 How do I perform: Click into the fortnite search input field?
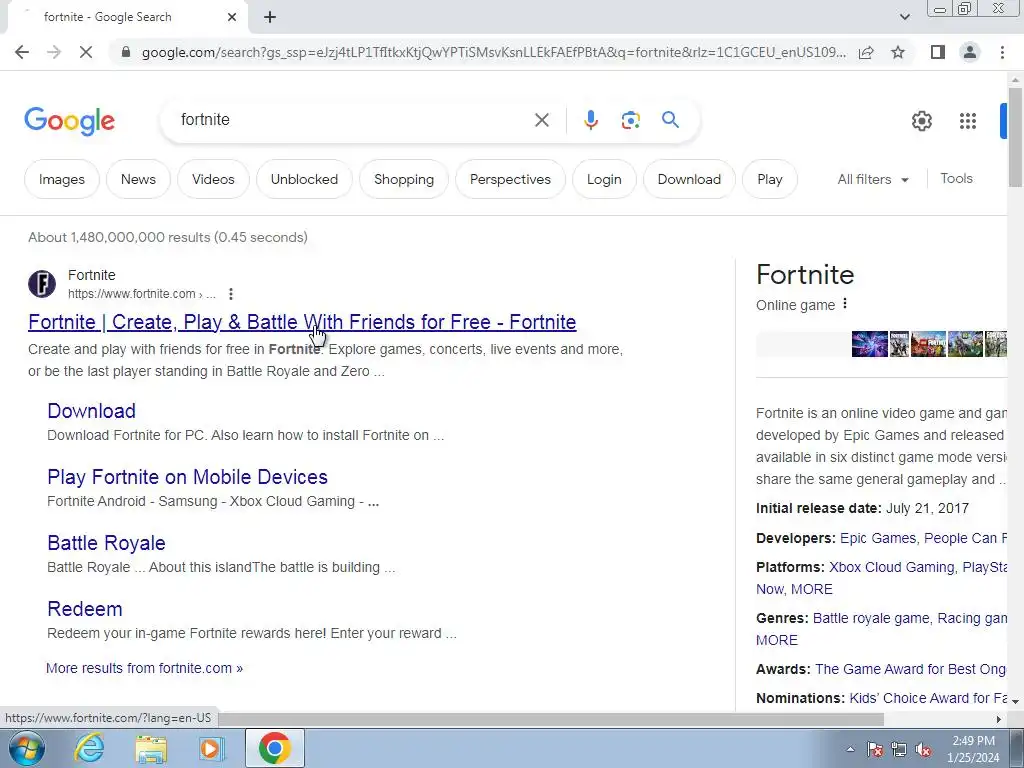click(353, 120)
